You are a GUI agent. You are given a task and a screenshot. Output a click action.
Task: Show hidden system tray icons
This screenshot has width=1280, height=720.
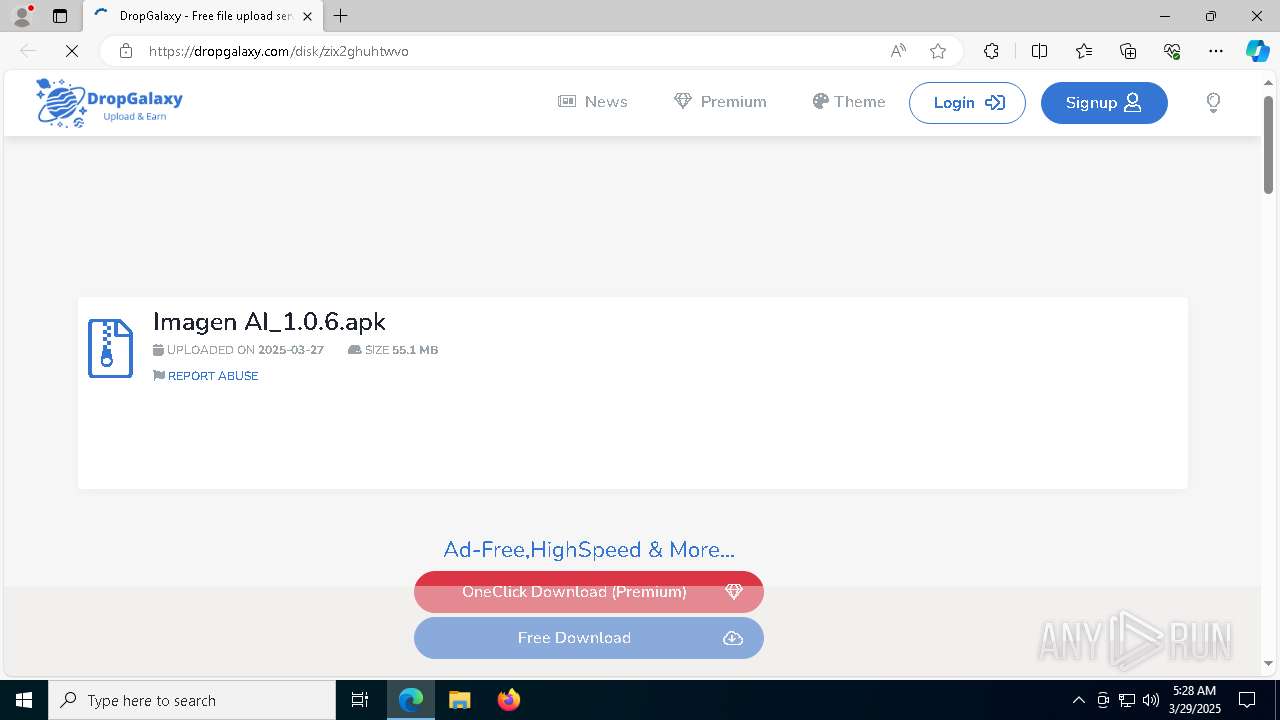tap(1078, 700)
